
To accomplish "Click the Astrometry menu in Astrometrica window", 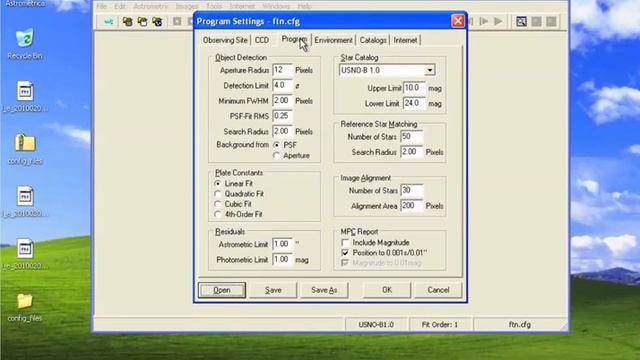I will (151, 7).
